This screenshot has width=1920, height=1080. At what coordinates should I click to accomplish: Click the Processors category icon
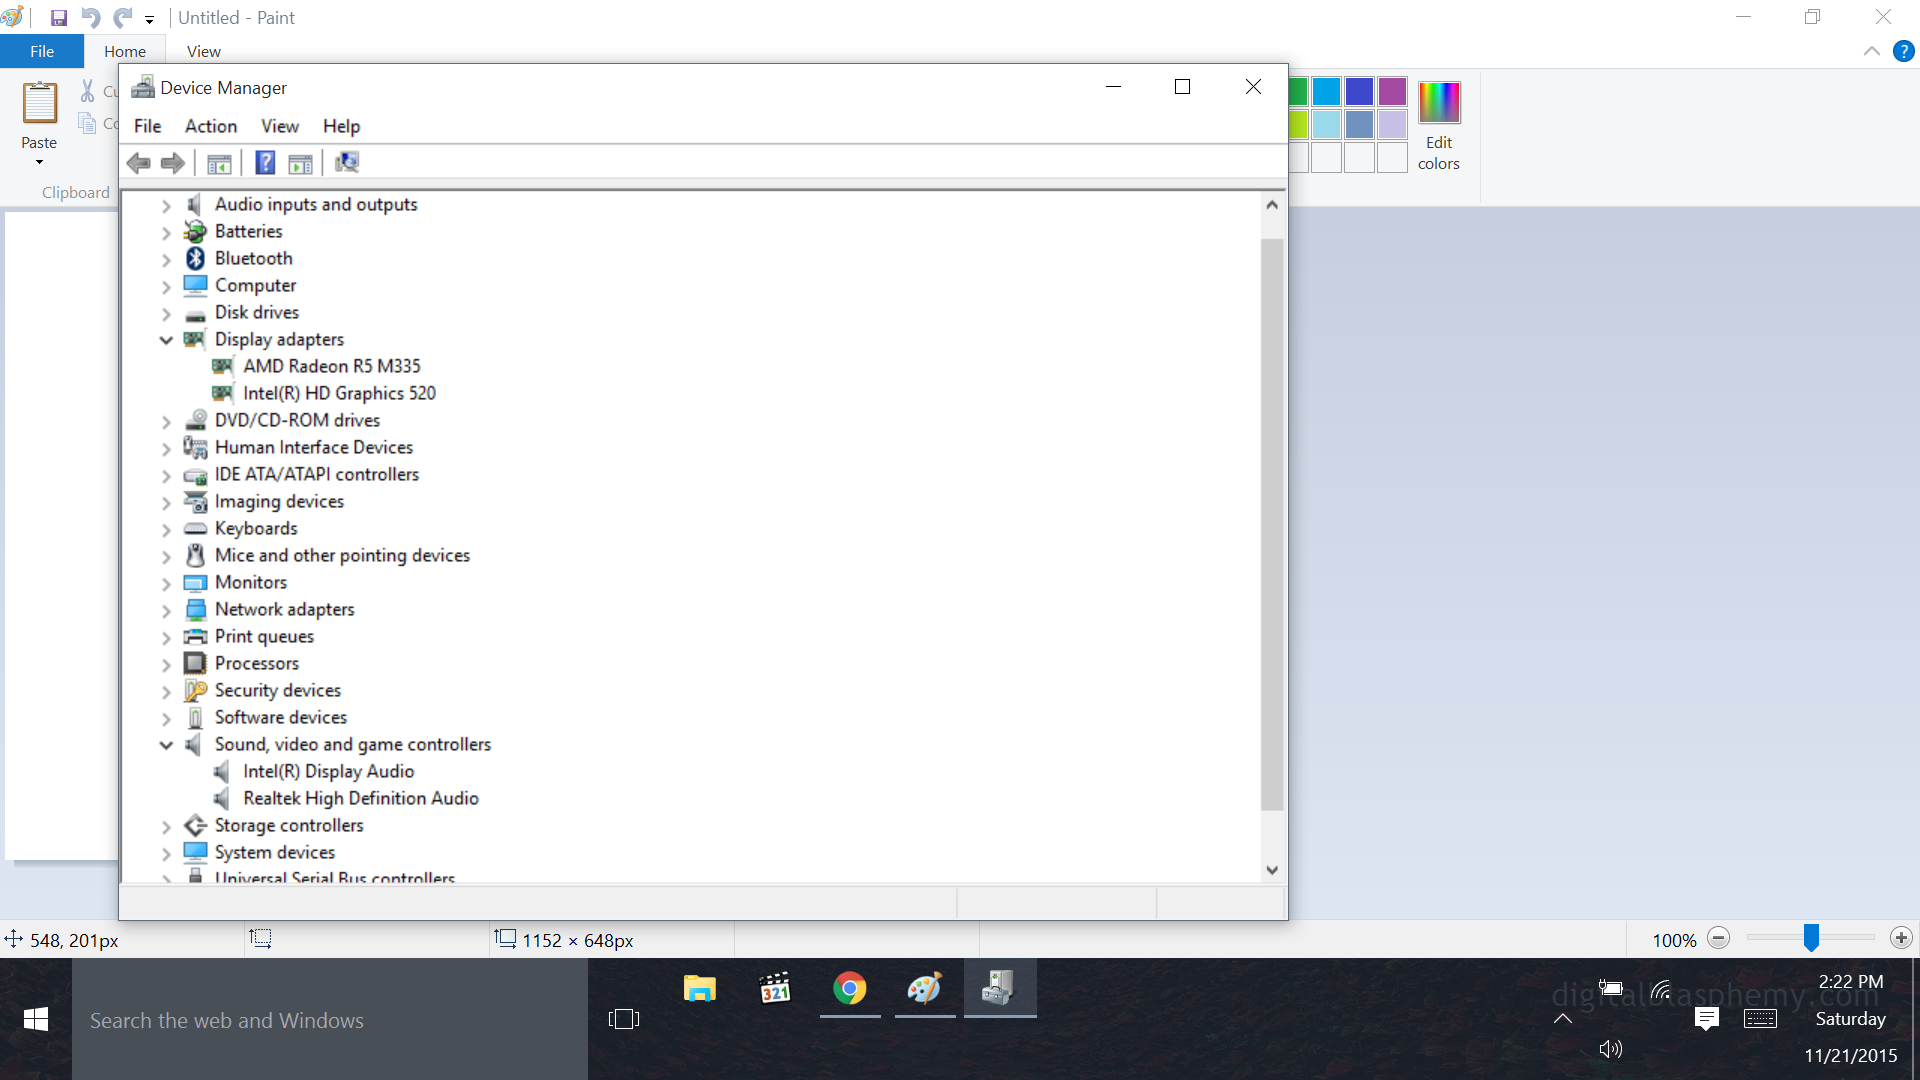pyautogui.click(x=195, y=663)
